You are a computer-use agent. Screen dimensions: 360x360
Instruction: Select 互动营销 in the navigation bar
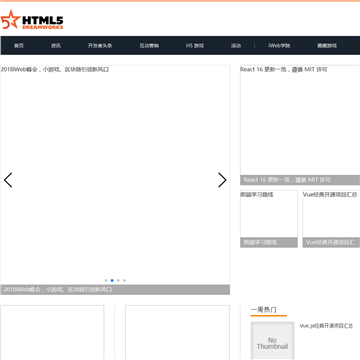click(x=149, y=46)
